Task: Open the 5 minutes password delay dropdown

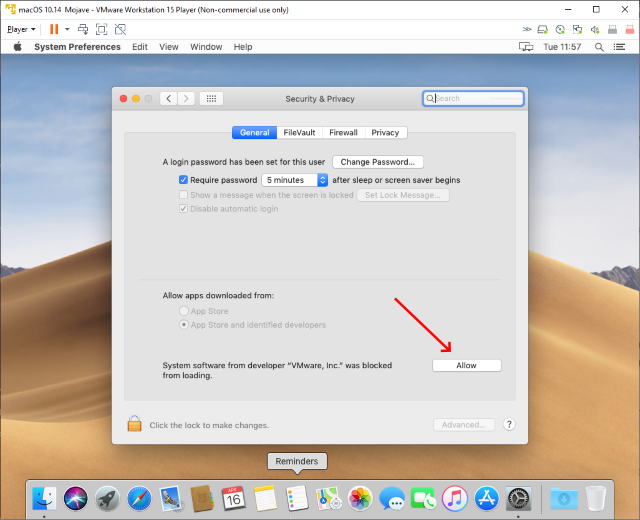Action: pyautogui.click(x=295, y=180)
